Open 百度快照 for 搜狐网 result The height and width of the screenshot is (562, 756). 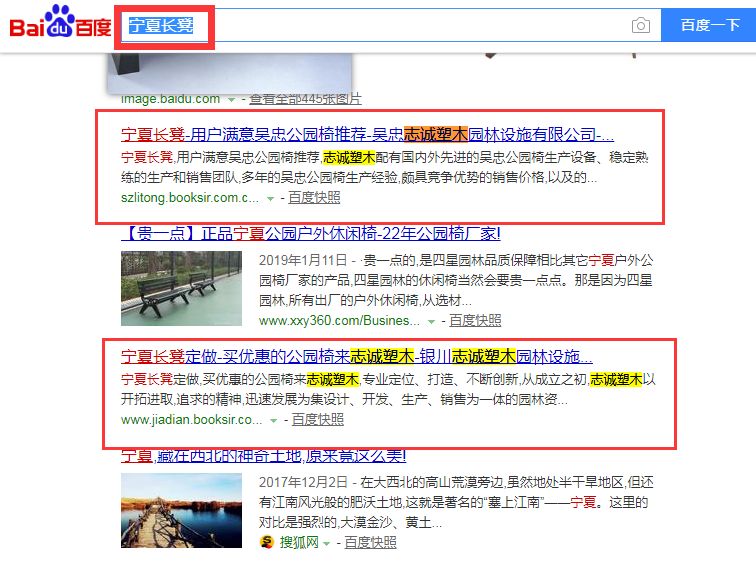tap(370, 543)
